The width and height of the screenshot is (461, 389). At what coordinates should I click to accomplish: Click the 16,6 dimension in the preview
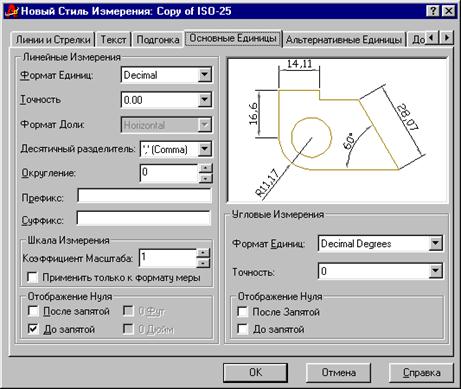point(253,114)
